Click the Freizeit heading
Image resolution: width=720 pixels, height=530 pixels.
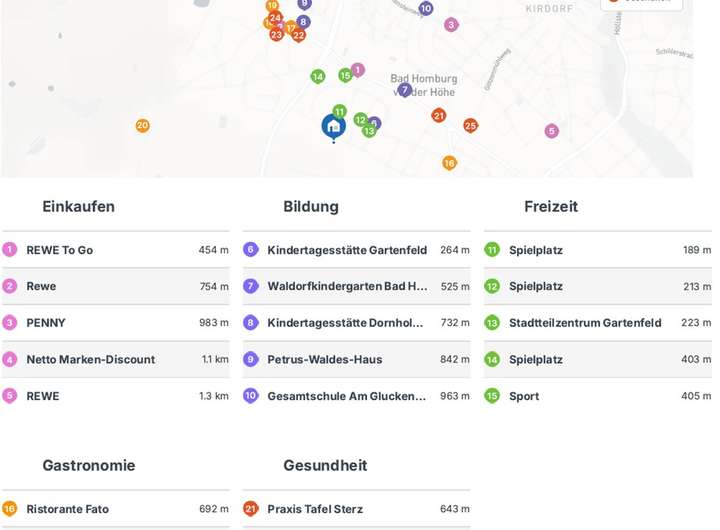coord(551,207)
